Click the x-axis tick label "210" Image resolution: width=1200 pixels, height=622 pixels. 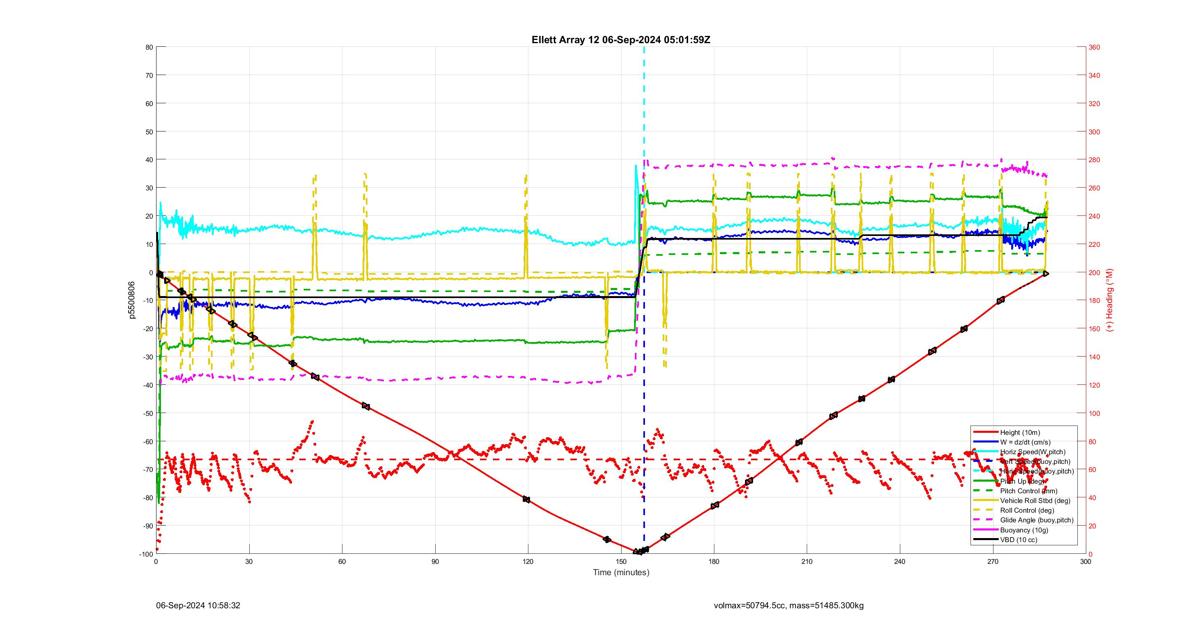(807, 562)
